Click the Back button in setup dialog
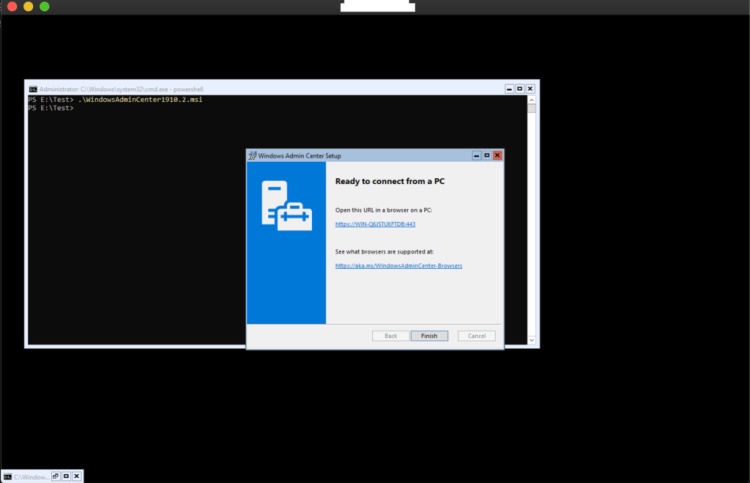The height and width of the screenshot is (483, 750). (391, 336)
